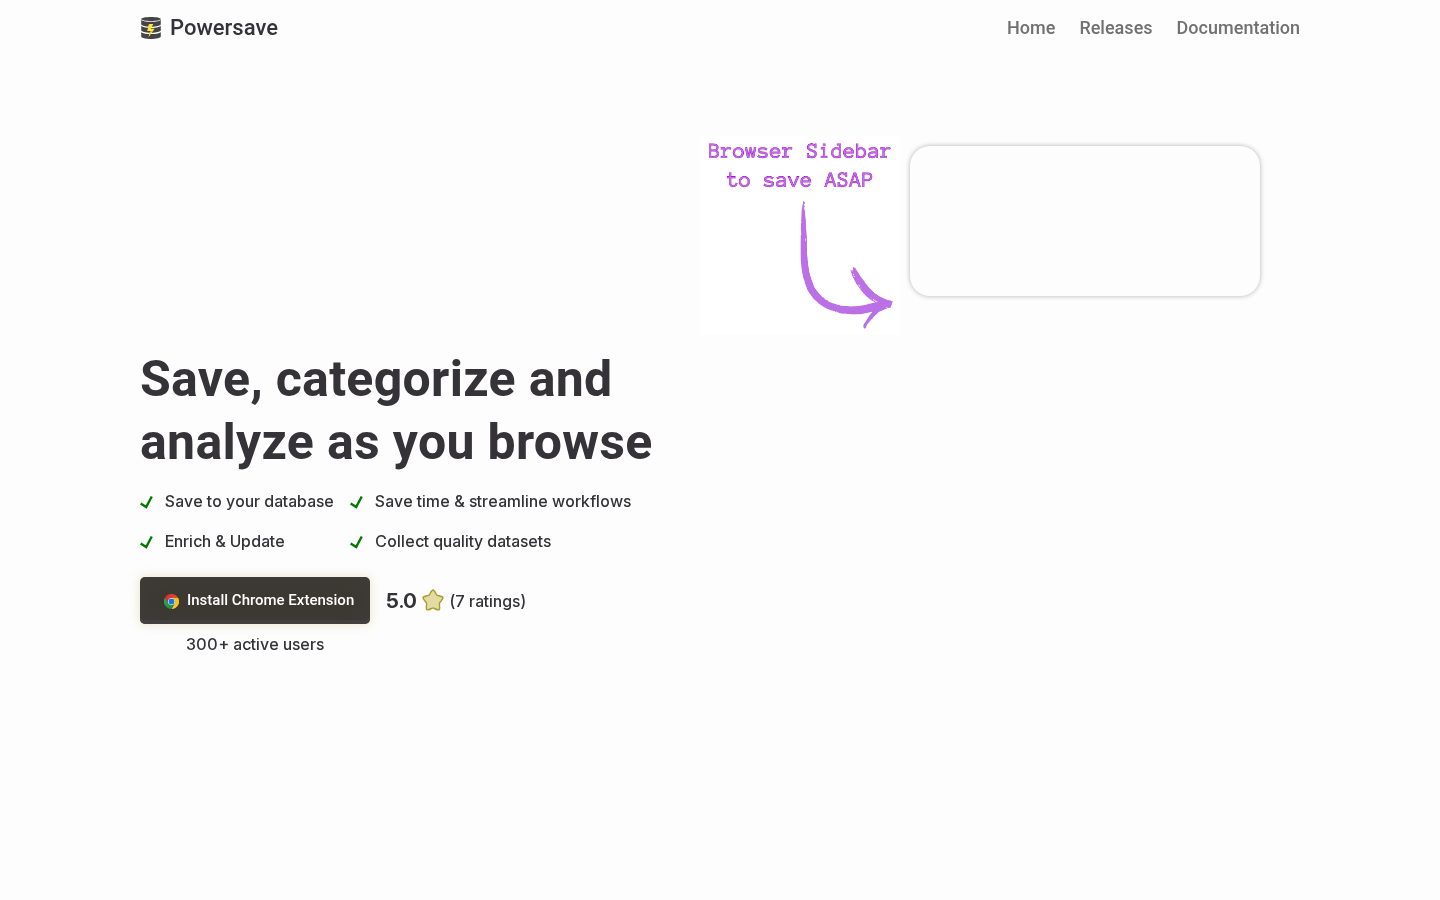This screenshot has width=1440, height=900.
Task: Click the yellow rating star icon
Action: pyautogui.click(x=433, y=601)
